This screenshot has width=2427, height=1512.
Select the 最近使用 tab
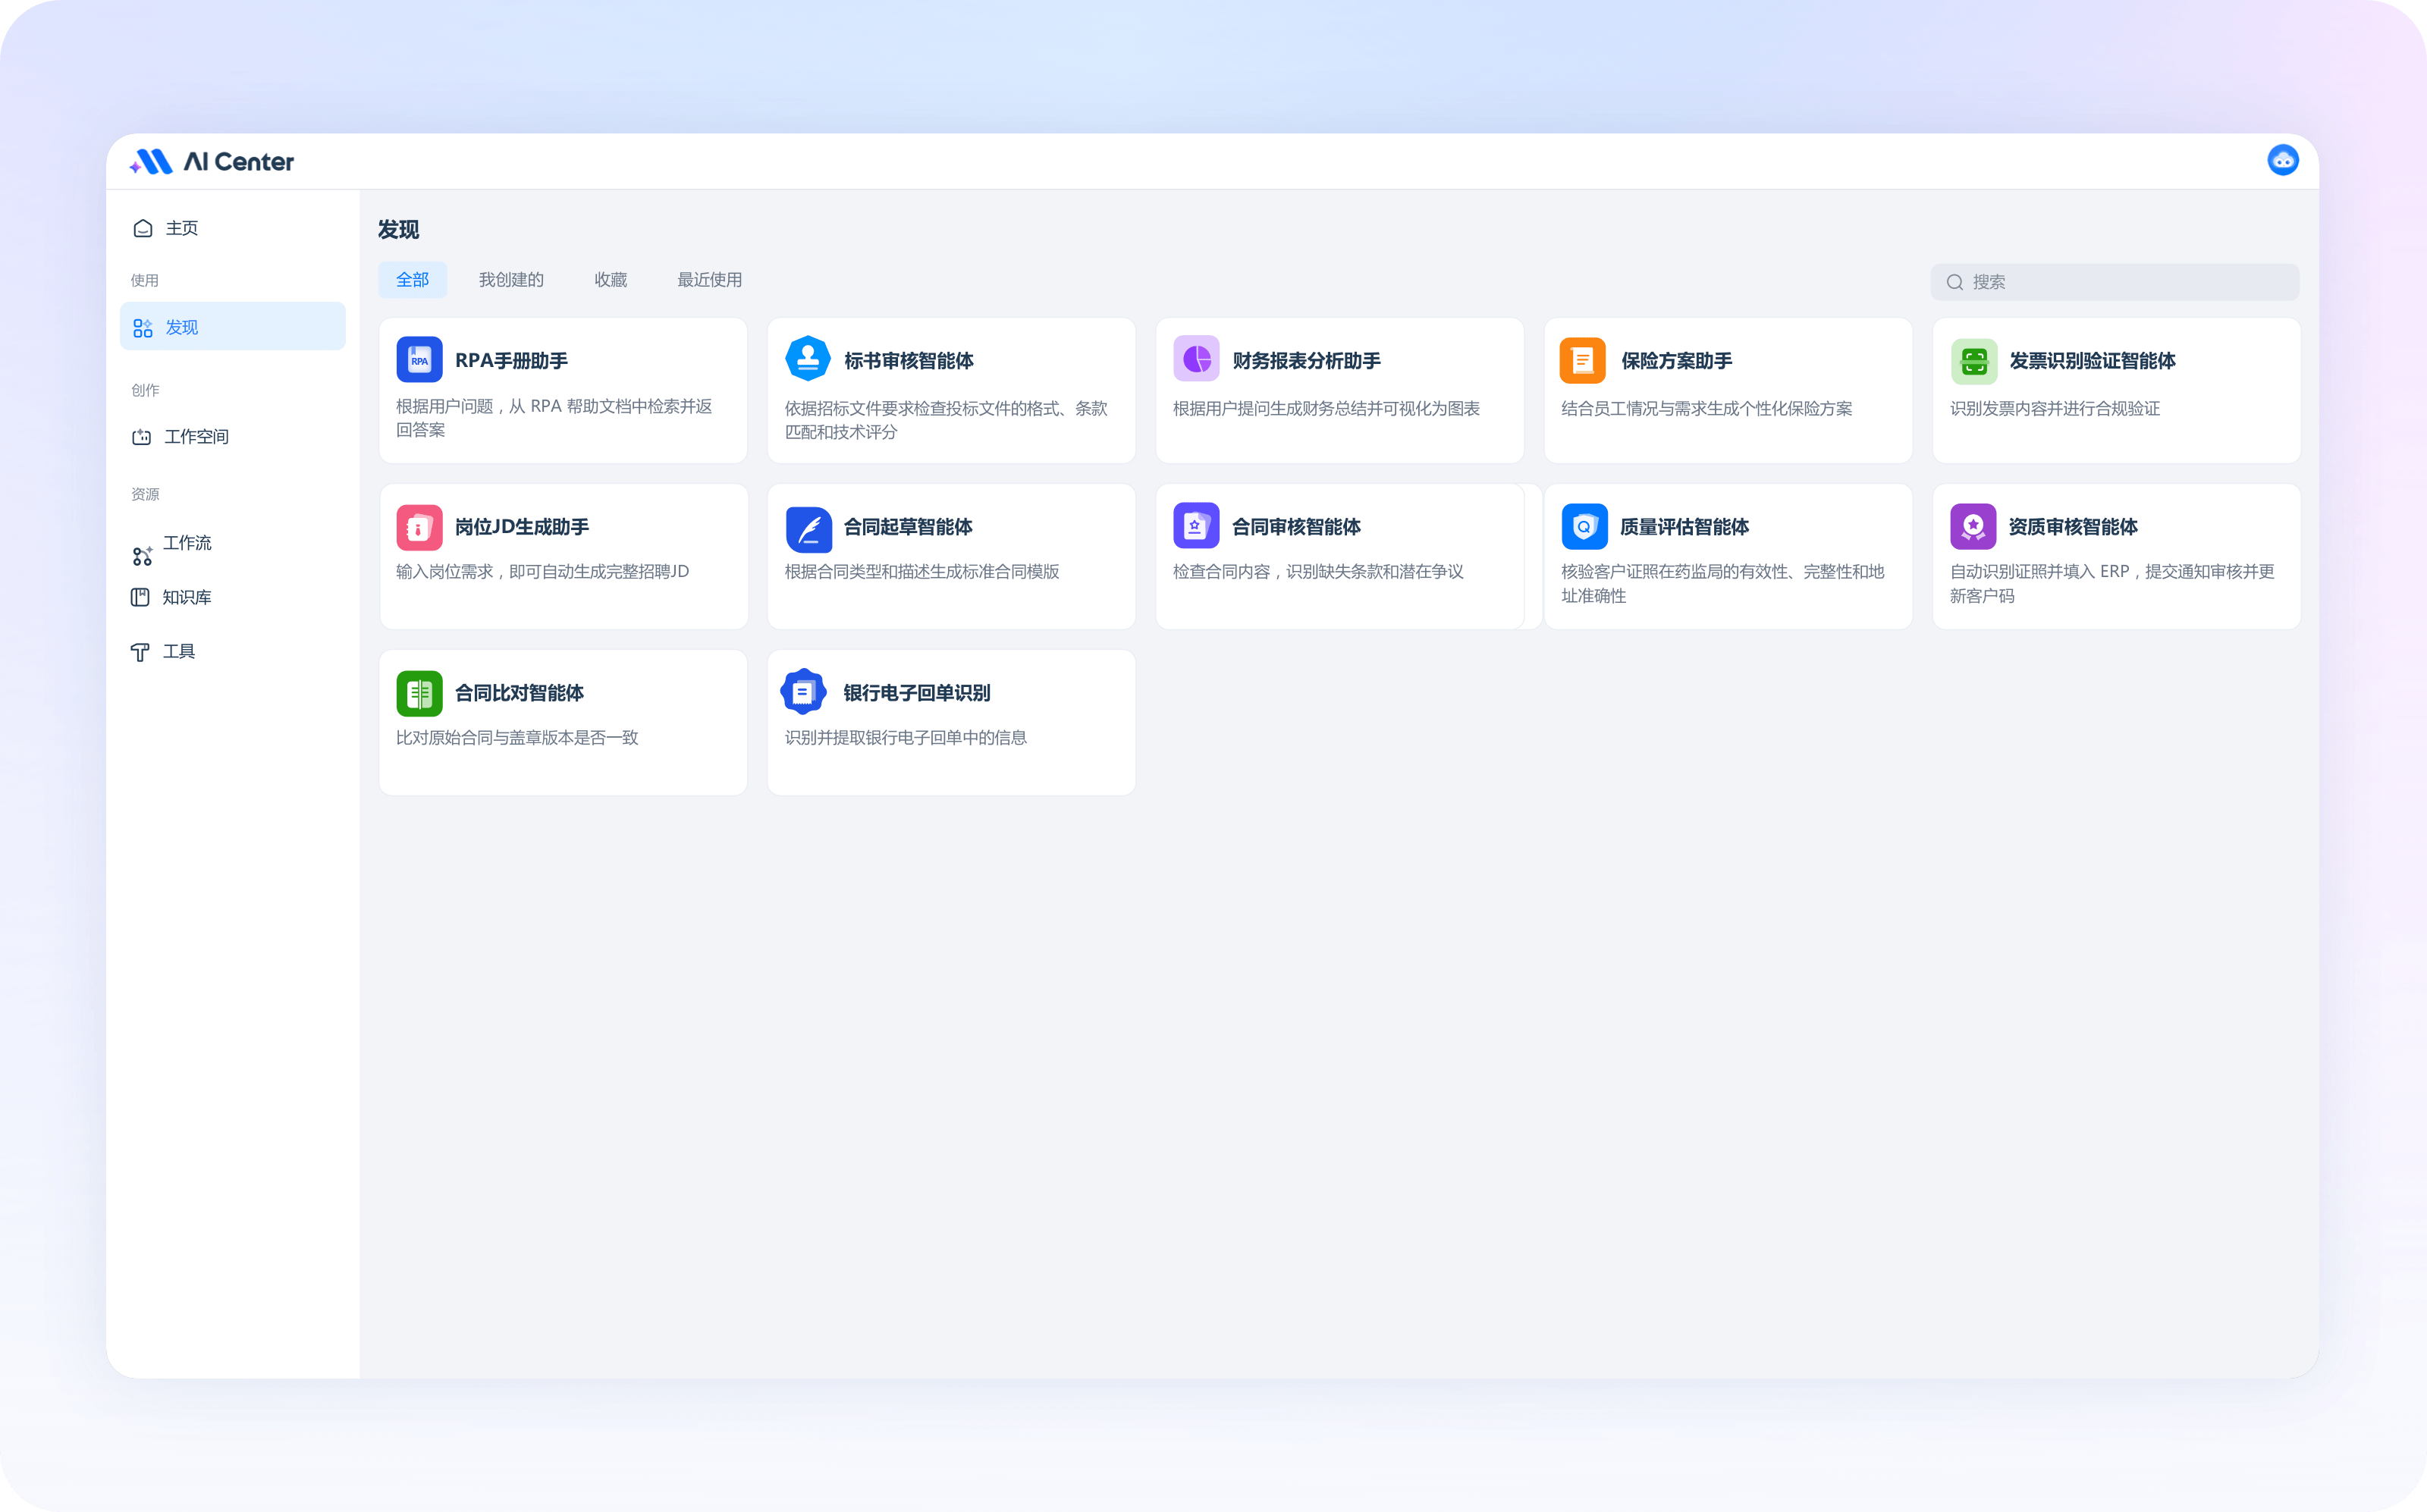click(x=709, y=280)
